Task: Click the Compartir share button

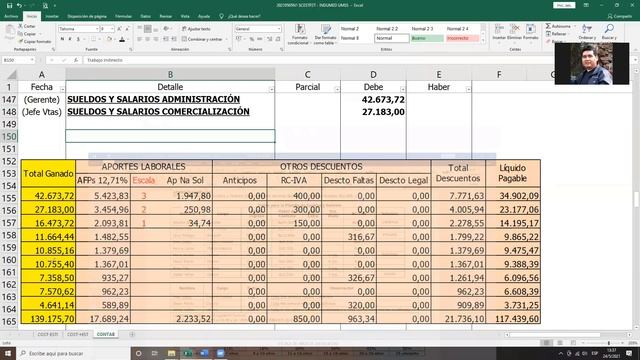Action: pos(620,16)
